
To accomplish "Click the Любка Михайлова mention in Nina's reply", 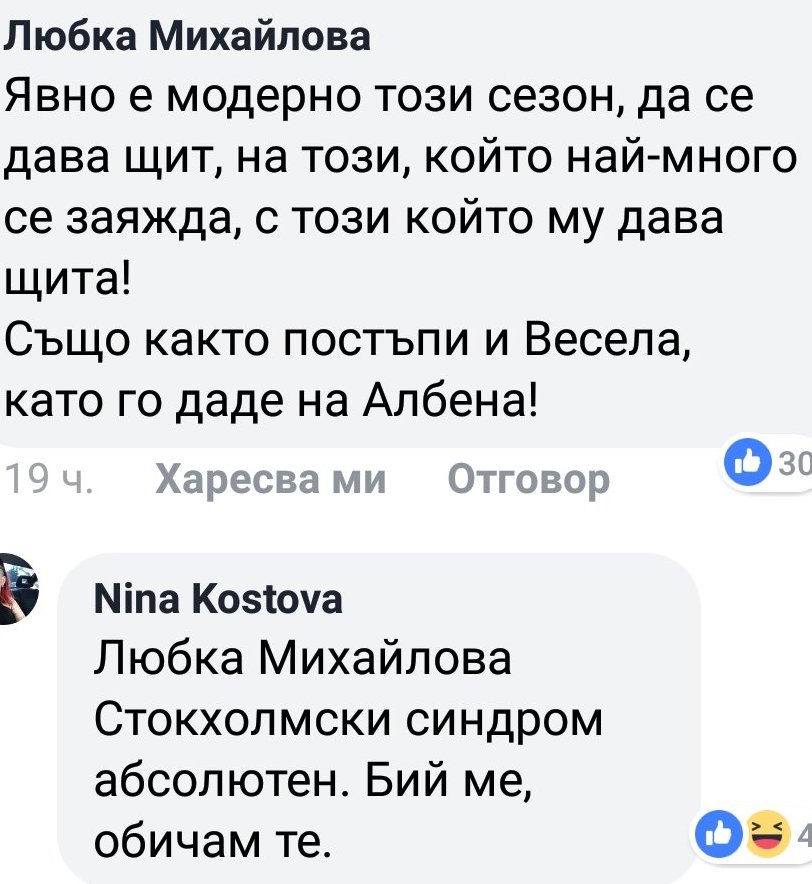I will [x=300, y=661].
